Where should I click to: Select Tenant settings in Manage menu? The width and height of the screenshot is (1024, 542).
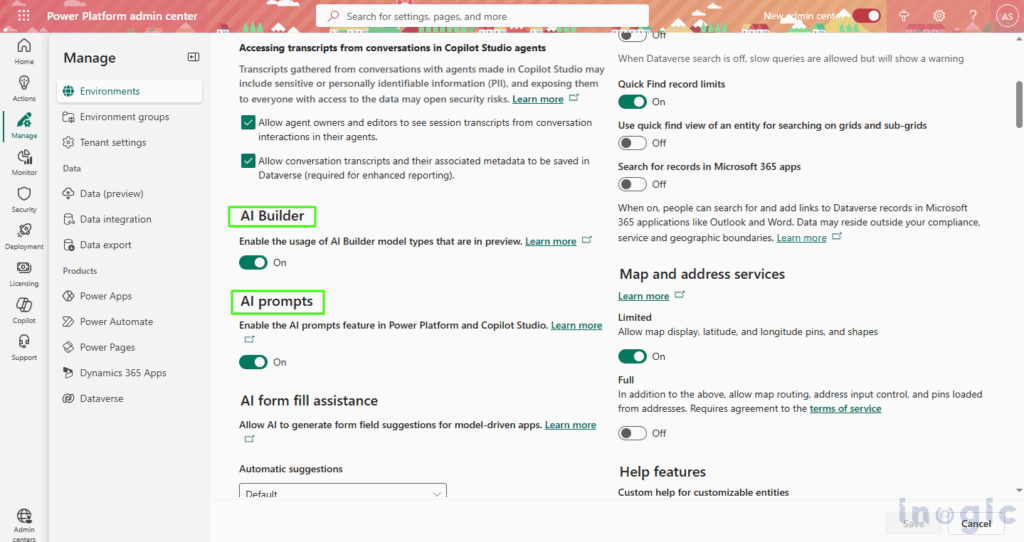point(113,143)
